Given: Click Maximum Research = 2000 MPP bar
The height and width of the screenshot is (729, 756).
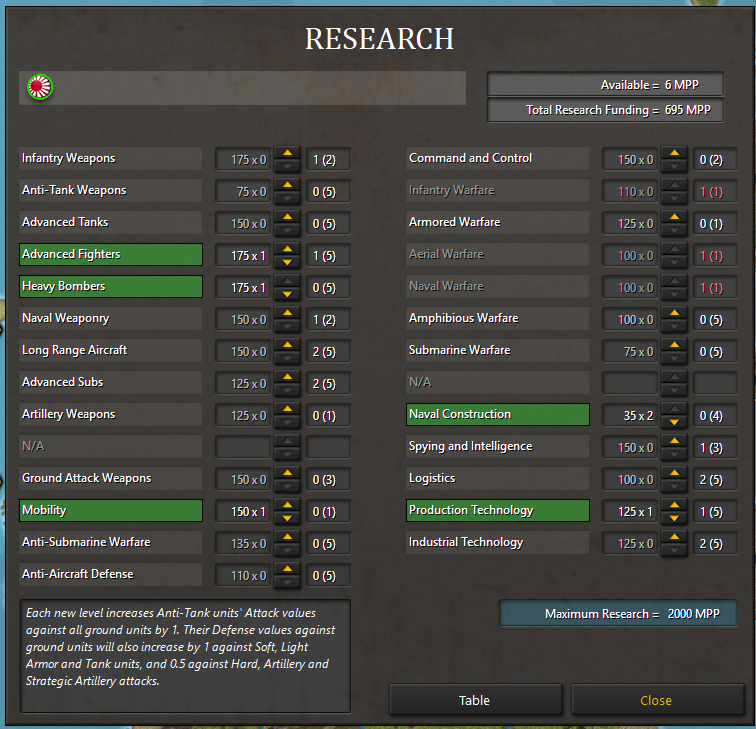Looking at the screenshot, I should (x=619, y=613).
